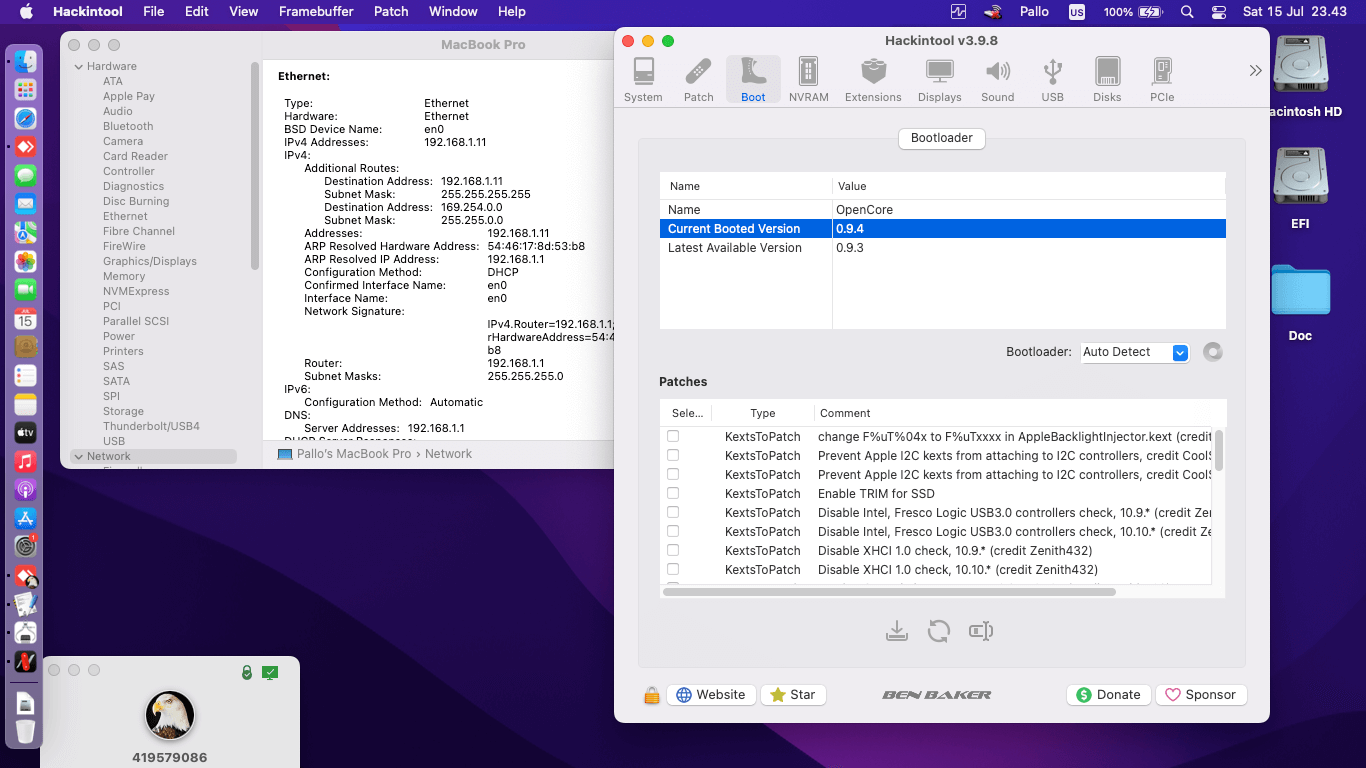1366x768 pixels.
Task: Open the Apple menu
Action: click(26, 12)
